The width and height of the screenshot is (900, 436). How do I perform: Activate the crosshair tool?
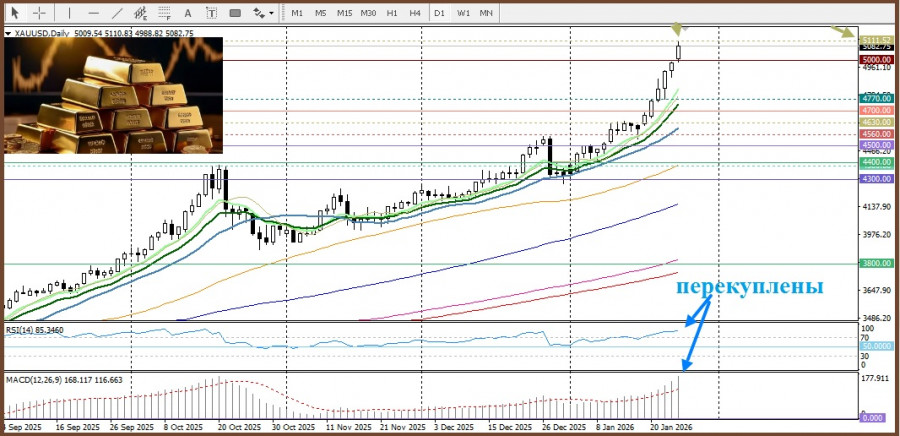pyautogui.click(x=39, y=13)
